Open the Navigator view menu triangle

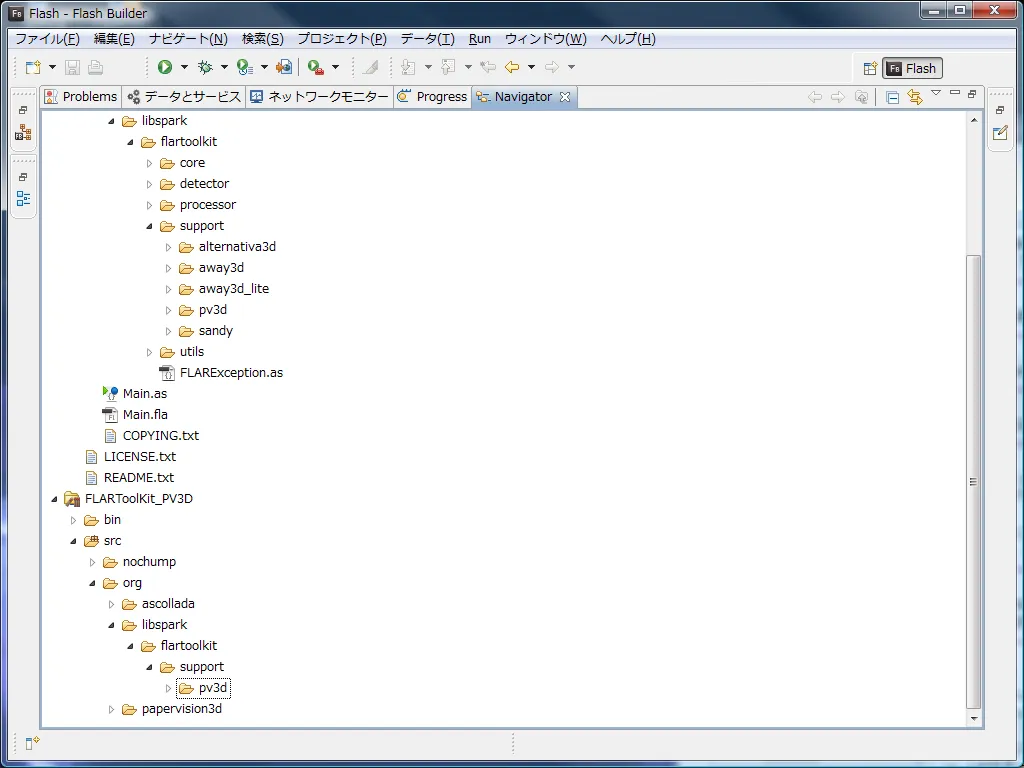pyautogui.click(x=936, y=93)
